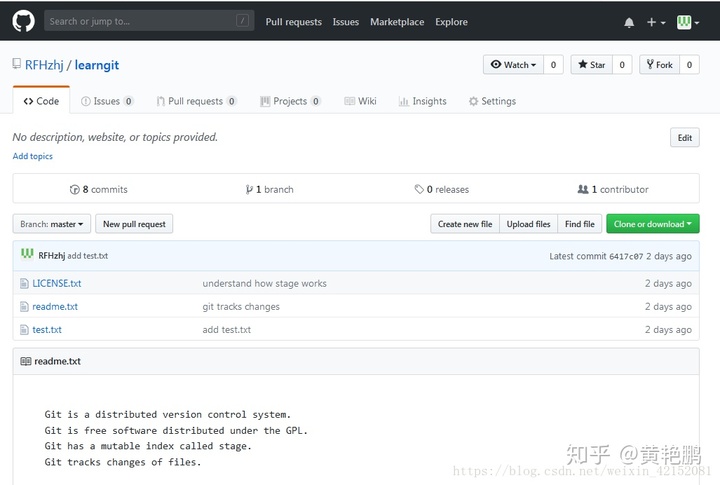Fork the learngit repository
Viewport: 720px width, 485px height.
point(659,65)
